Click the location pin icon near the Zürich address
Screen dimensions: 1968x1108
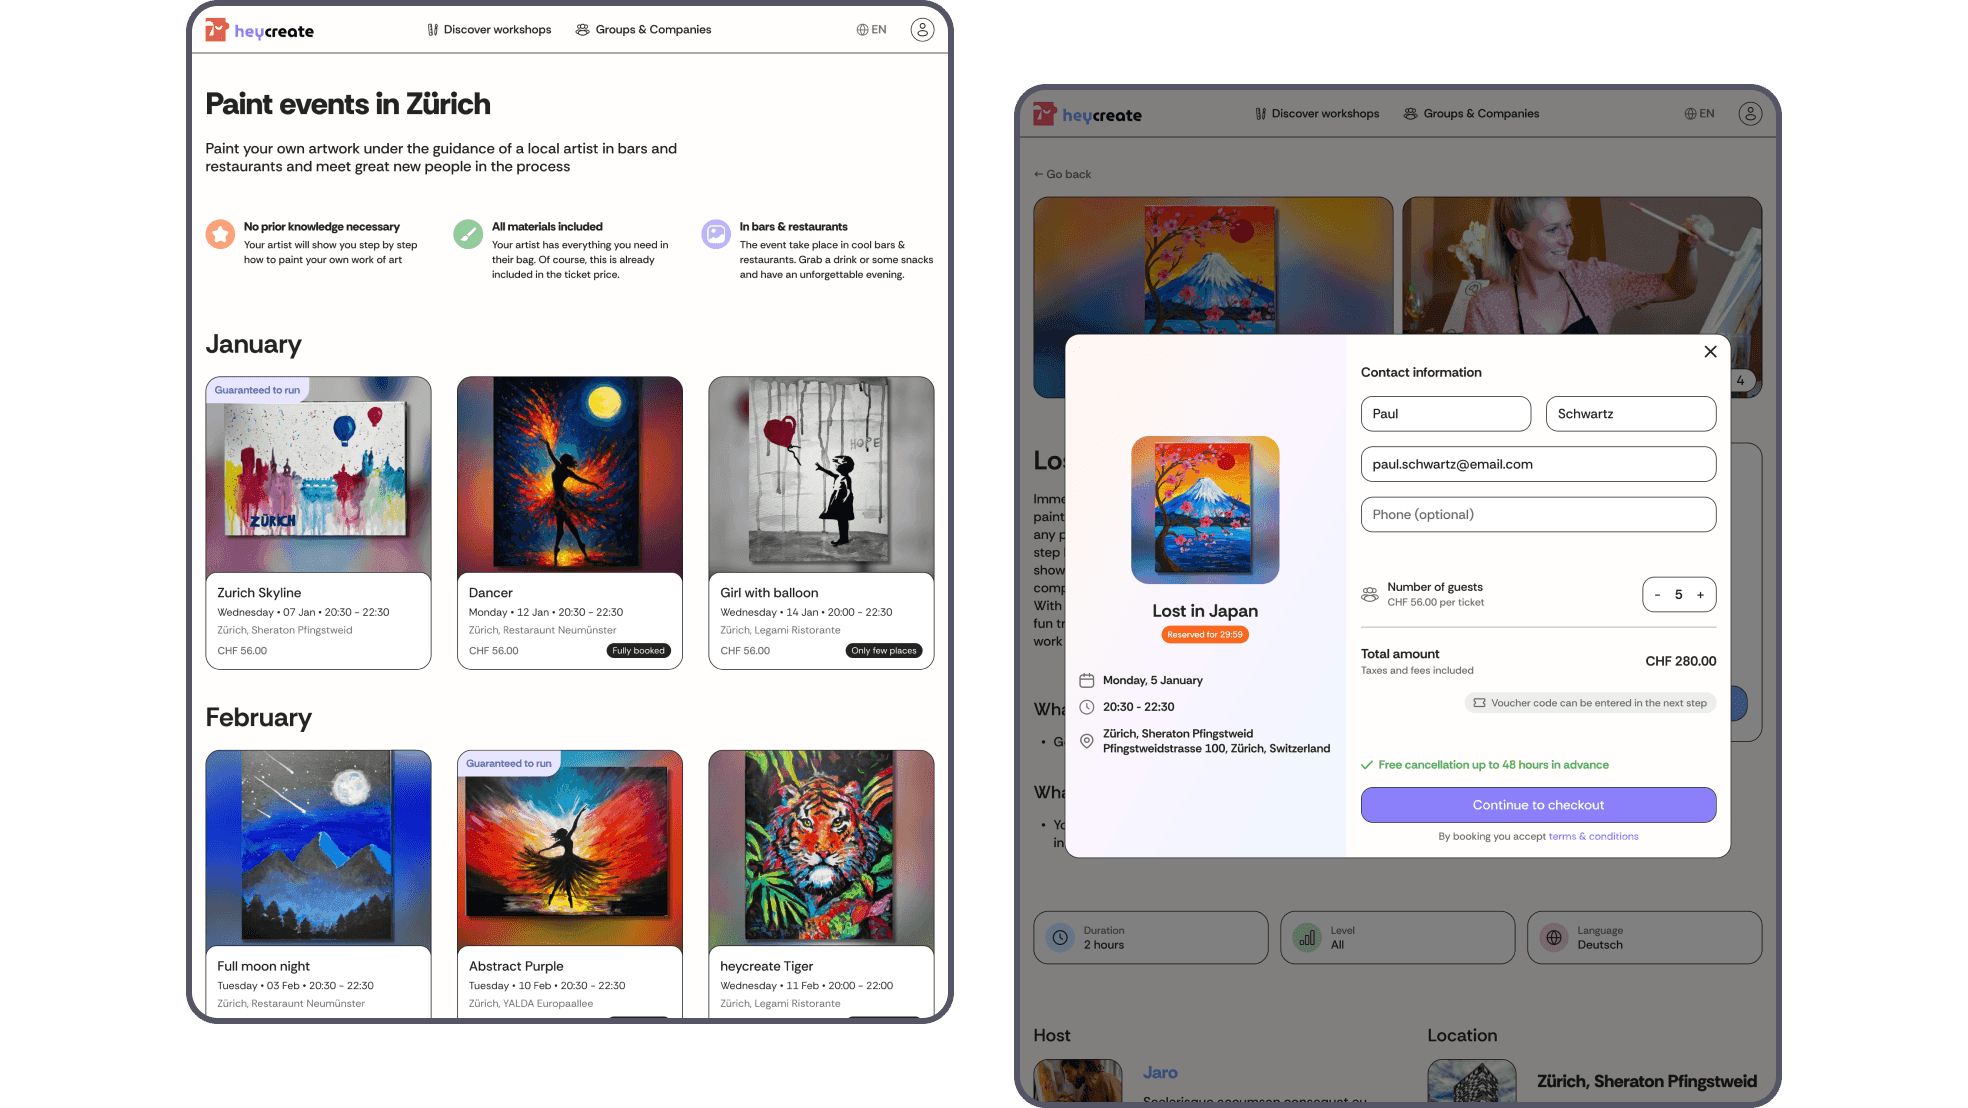point(1087,741)
